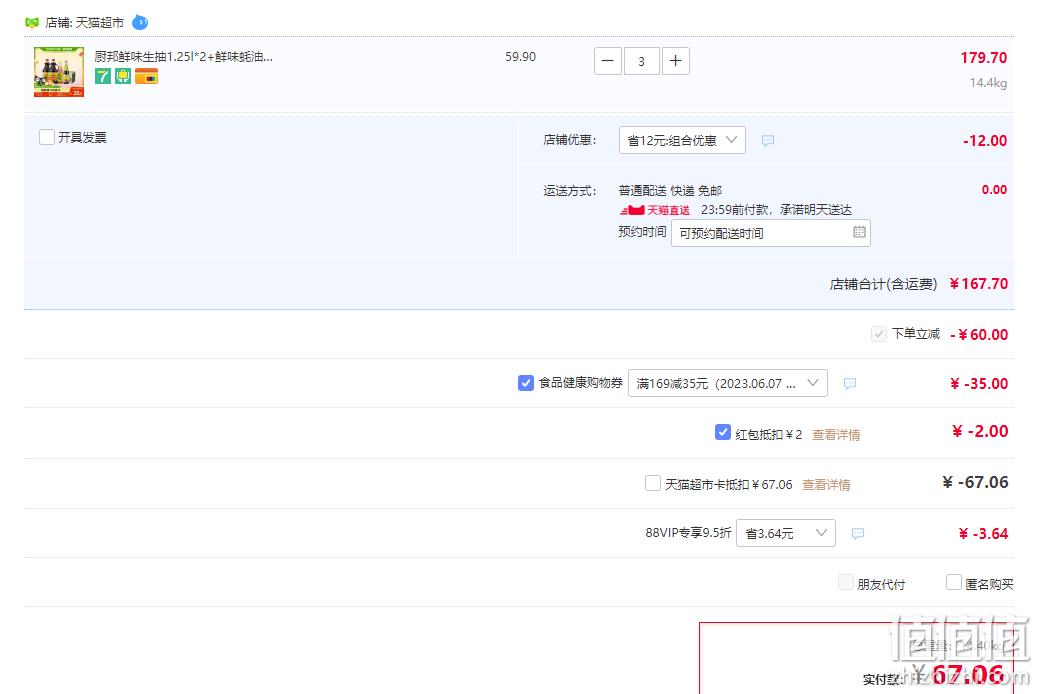This screenshot has height=694, width=1039.
Task: Uncheck the 食品健康购物券 coupon checkbox
Action: point(525,383)
